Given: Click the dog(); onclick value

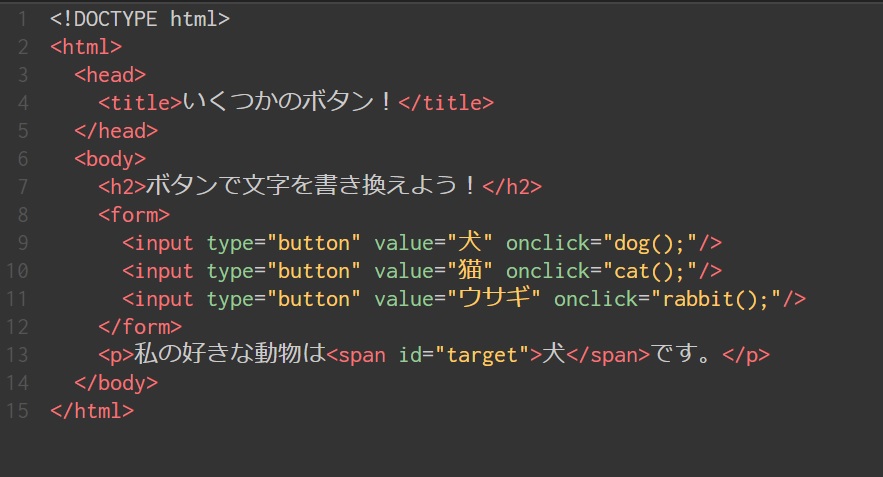Looking at the screenshot, I should (x=644, y=243).
